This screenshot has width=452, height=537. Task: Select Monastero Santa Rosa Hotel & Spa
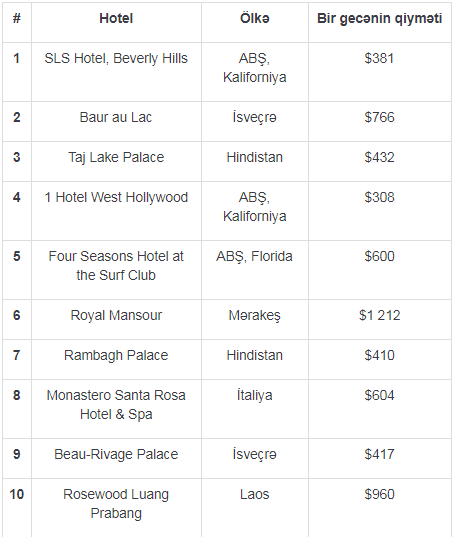(x=116, y=405)
